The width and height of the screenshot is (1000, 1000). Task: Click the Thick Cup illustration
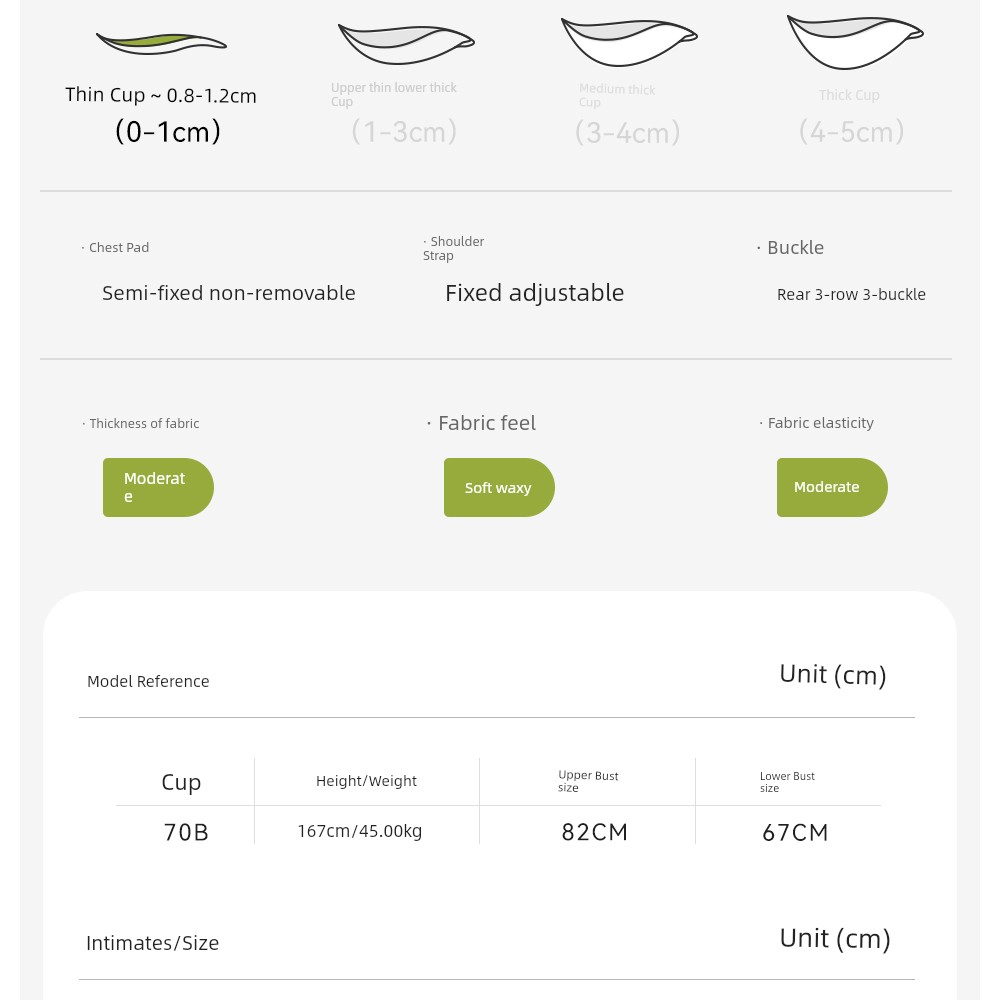tap(855, 41)
